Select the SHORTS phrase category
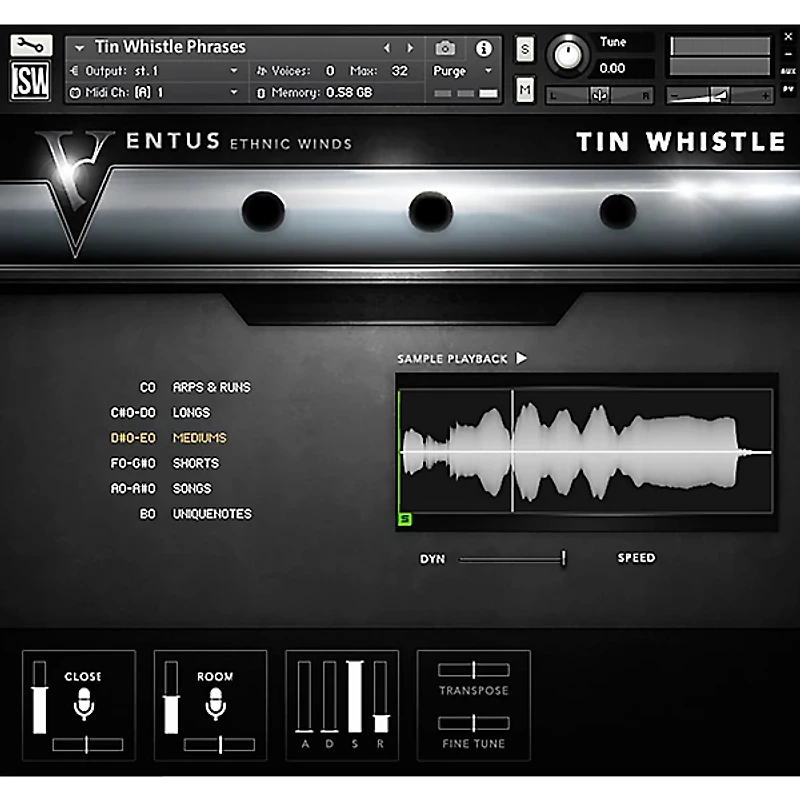 (195, 463)
